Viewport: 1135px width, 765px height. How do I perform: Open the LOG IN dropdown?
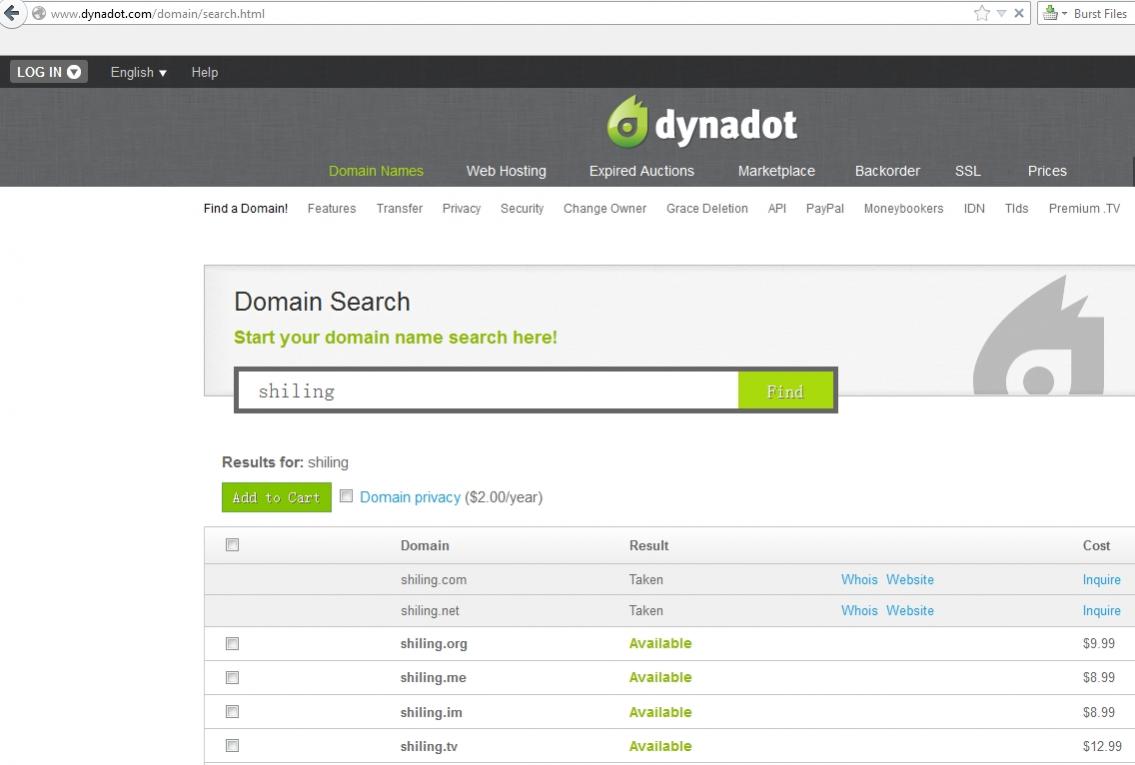pyautogui.click(x=48, y=72)
